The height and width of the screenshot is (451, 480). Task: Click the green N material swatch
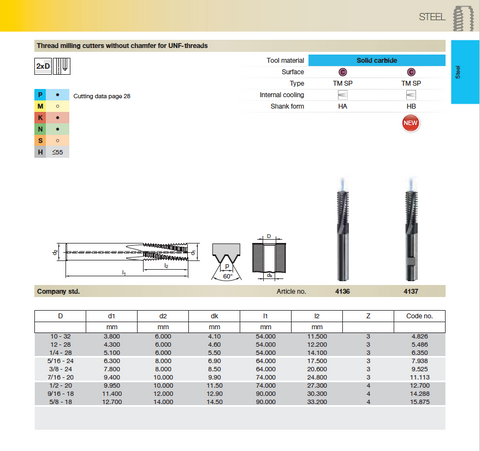(x=40, y=129)
